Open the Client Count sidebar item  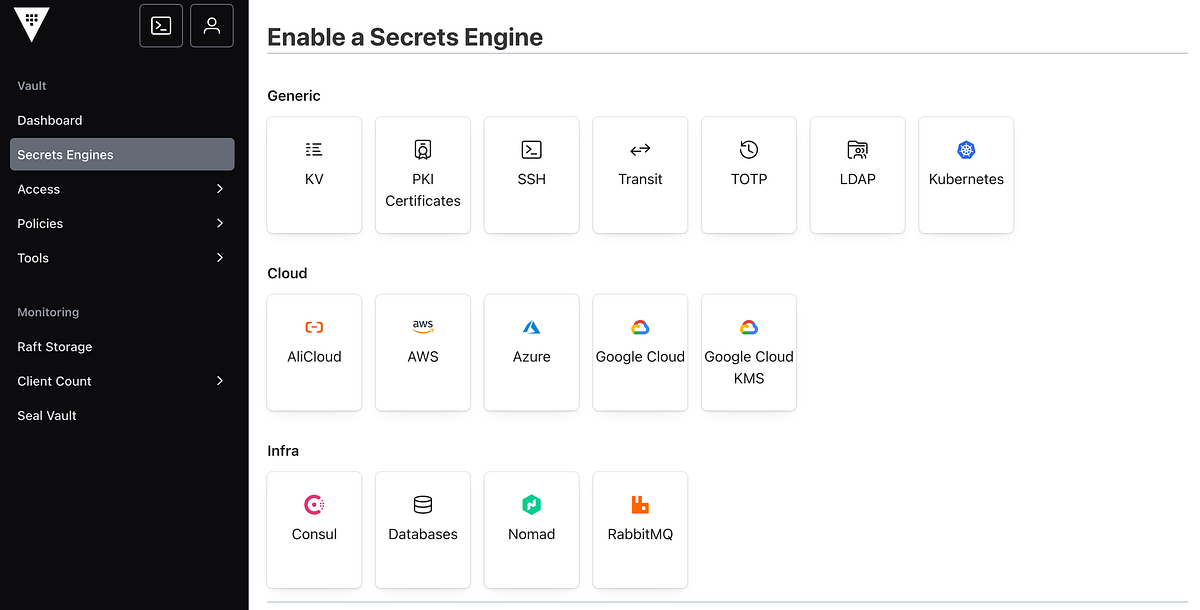(x=122, y=381)
